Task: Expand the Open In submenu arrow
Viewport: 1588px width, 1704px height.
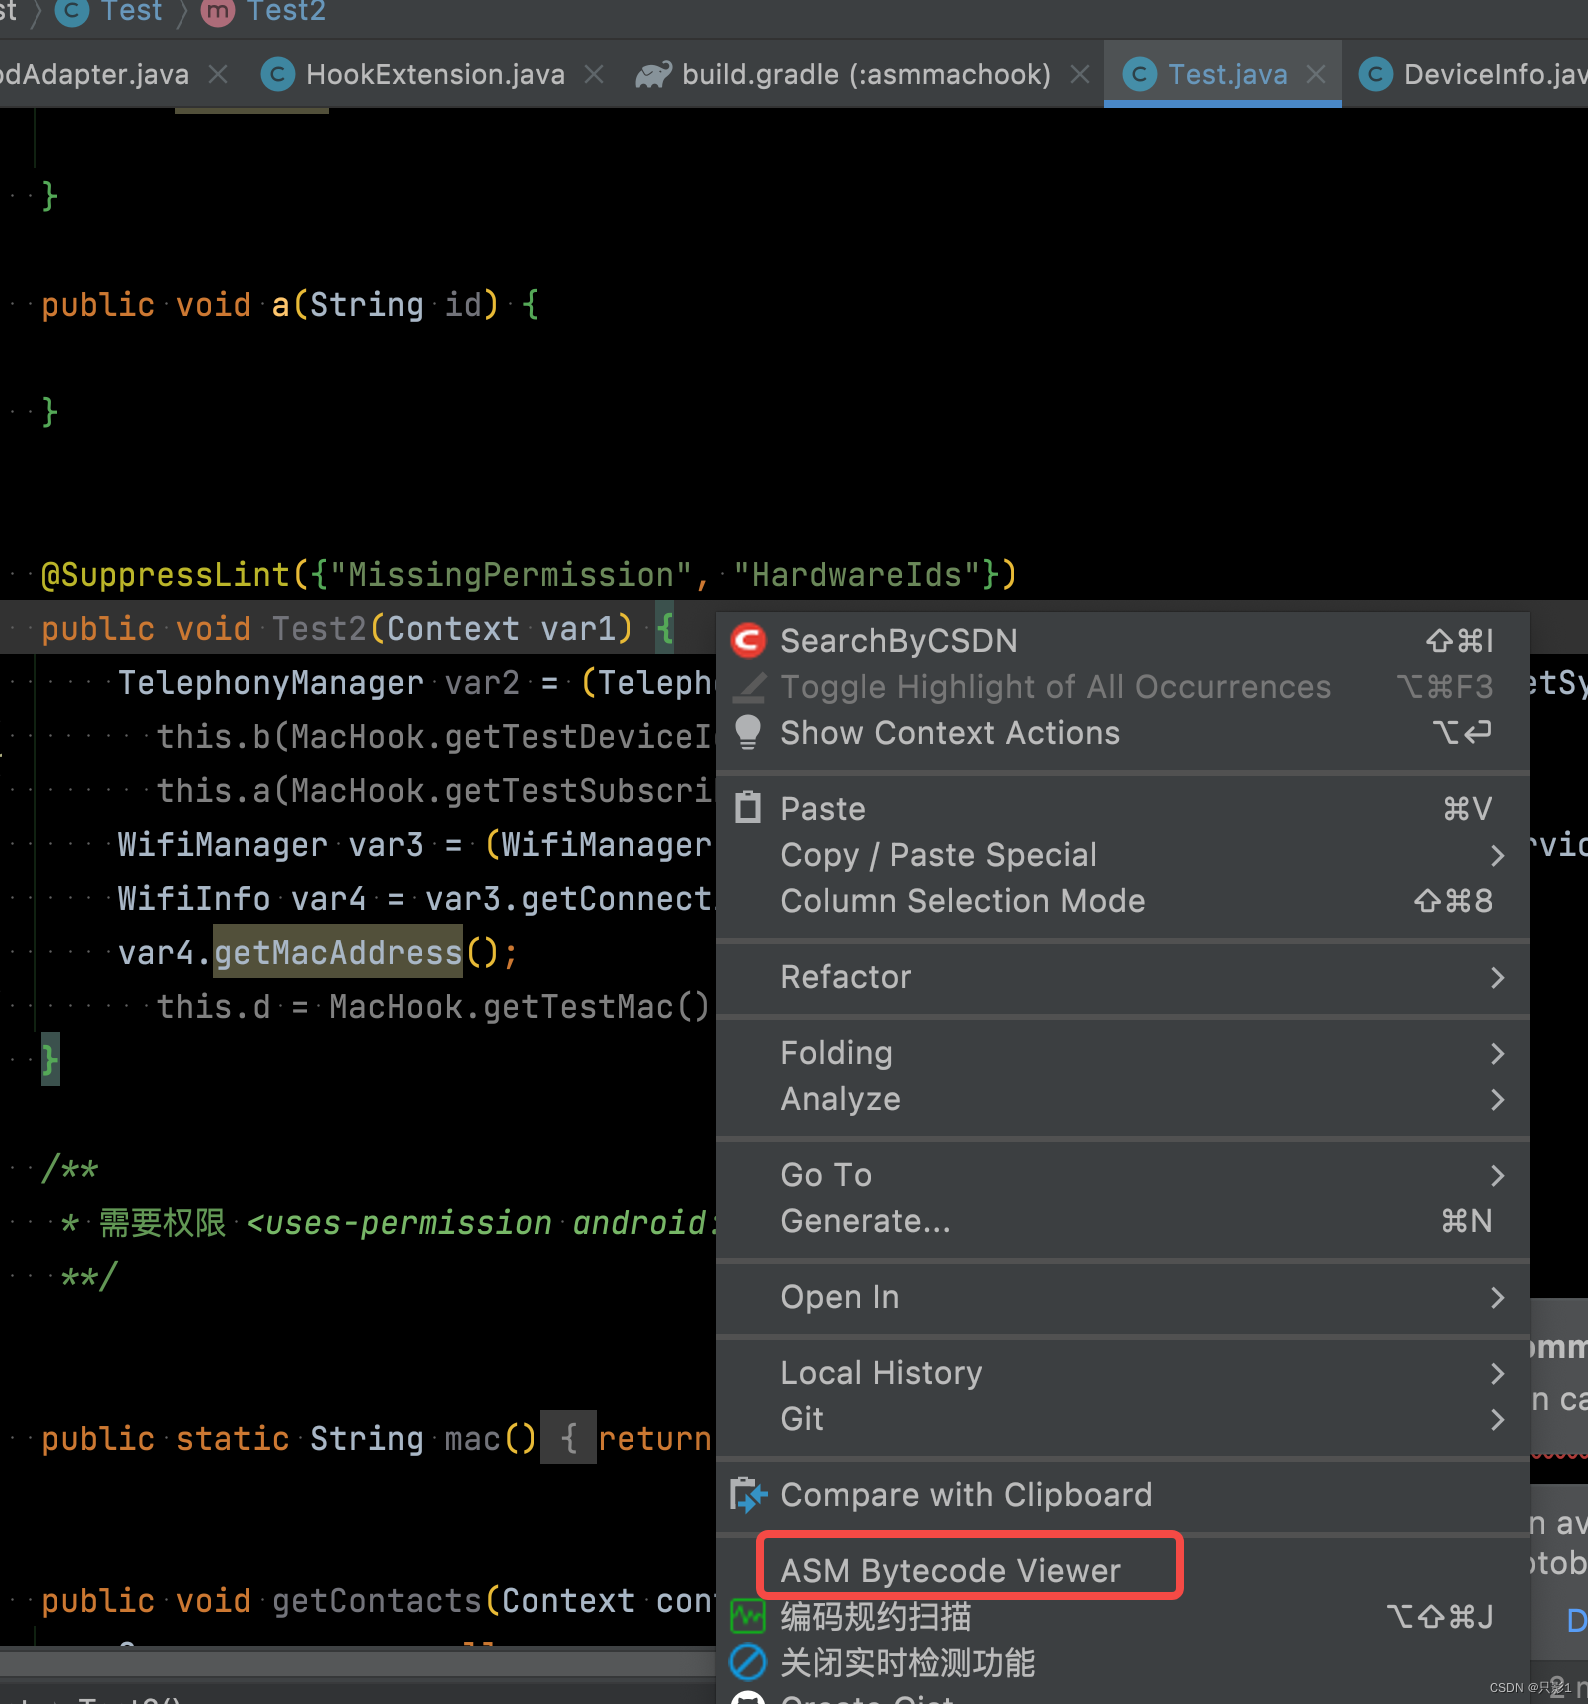Action: click(1497, 1297)
